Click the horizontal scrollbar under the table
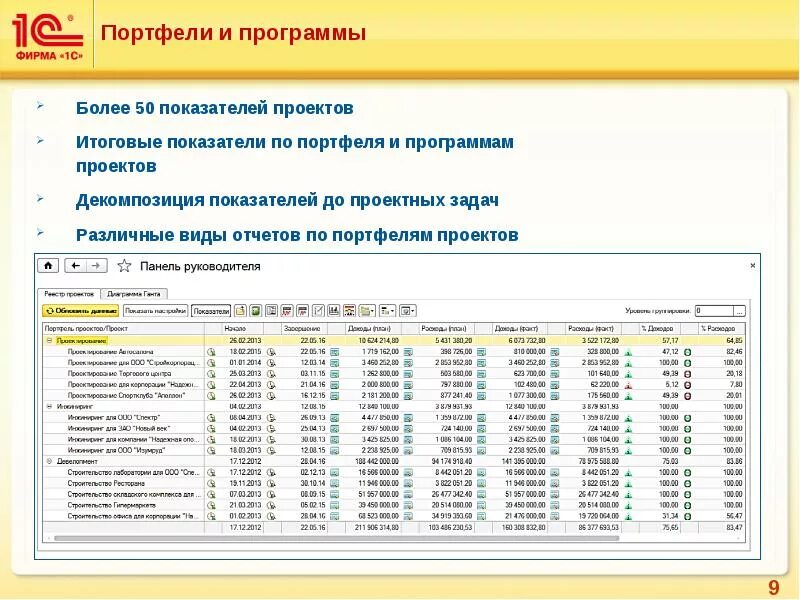The width and height of the screenshot is (800, 600). coord(337,538)
